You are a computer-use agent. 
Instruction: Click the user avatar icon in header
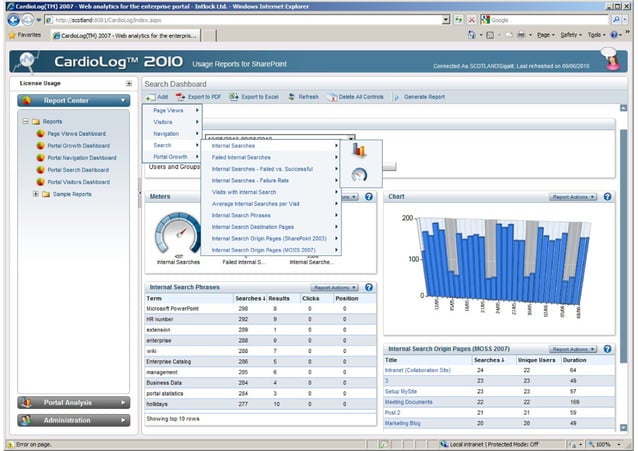612,59
